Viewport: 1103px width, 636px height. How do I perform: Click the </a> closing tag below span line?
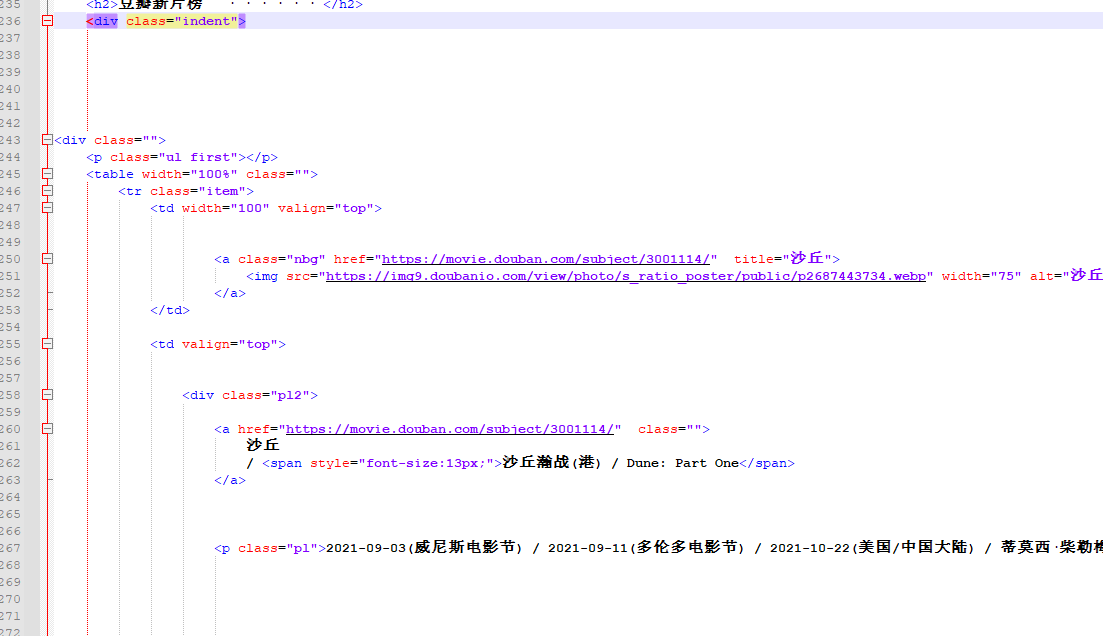[230, 481]
